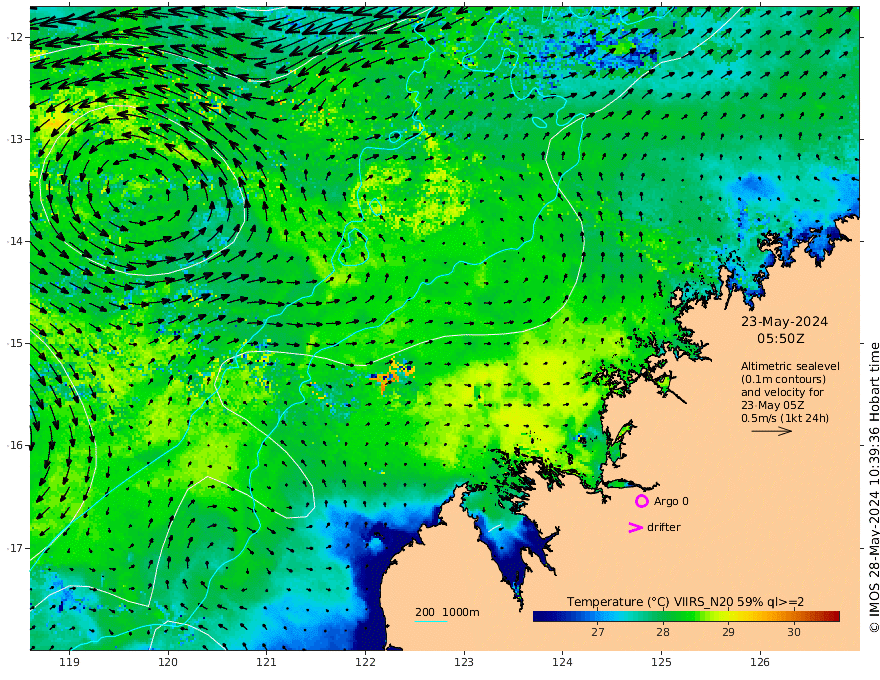Click the 'Argo 0' legend label
The width and height of the screenshot is (880, 680).
(x=671, y=501)
